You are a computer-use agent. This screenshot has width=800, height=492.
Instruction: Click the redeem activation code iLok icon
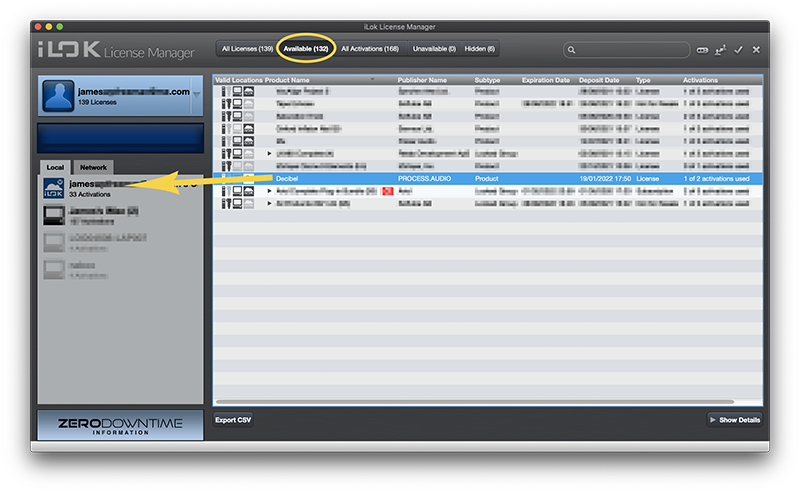(x=702, y=50)
